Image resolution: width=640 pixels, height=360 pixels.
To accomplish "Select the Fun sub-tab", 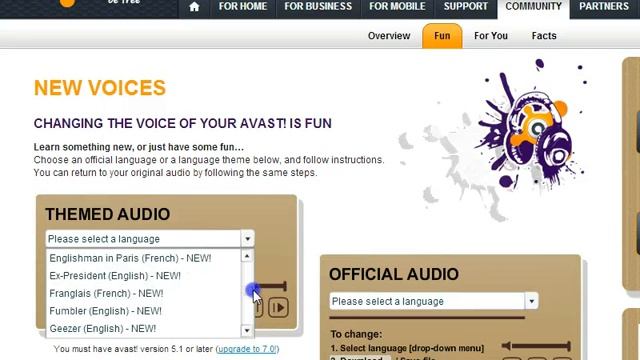I will click(442, 36).
